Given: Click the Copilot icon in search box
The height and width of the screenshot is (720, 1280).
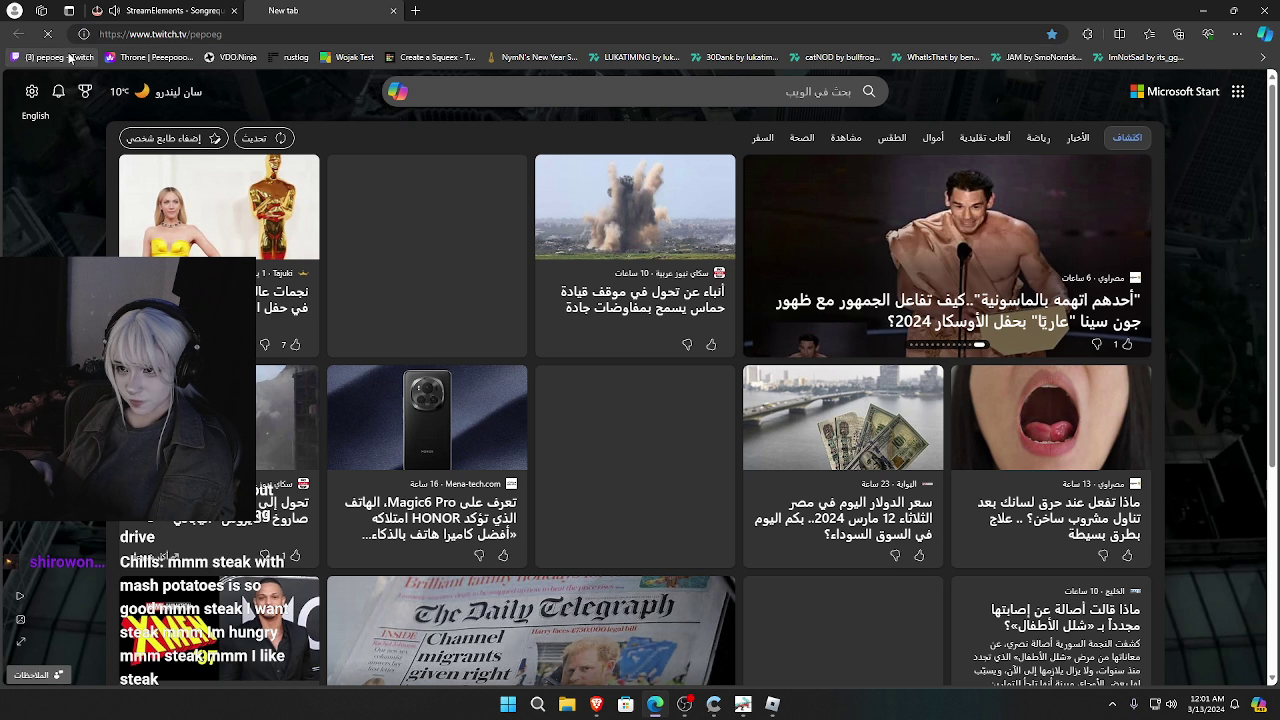Looking at the screenshot, I should click(x=398, y=91).
